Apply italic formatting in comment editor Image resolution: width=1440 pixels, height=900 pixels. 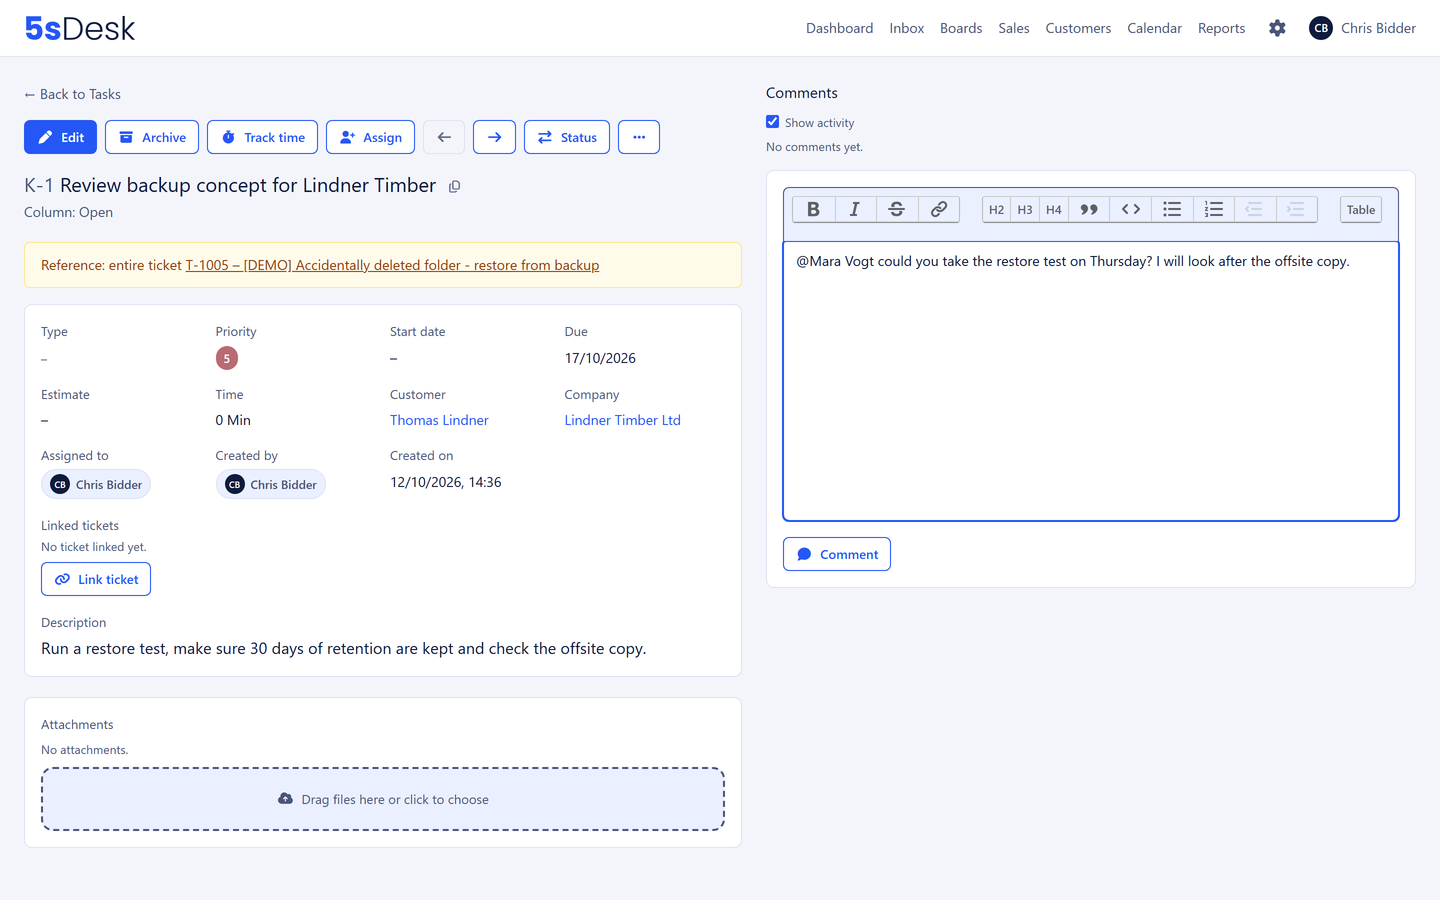point(855,209)
